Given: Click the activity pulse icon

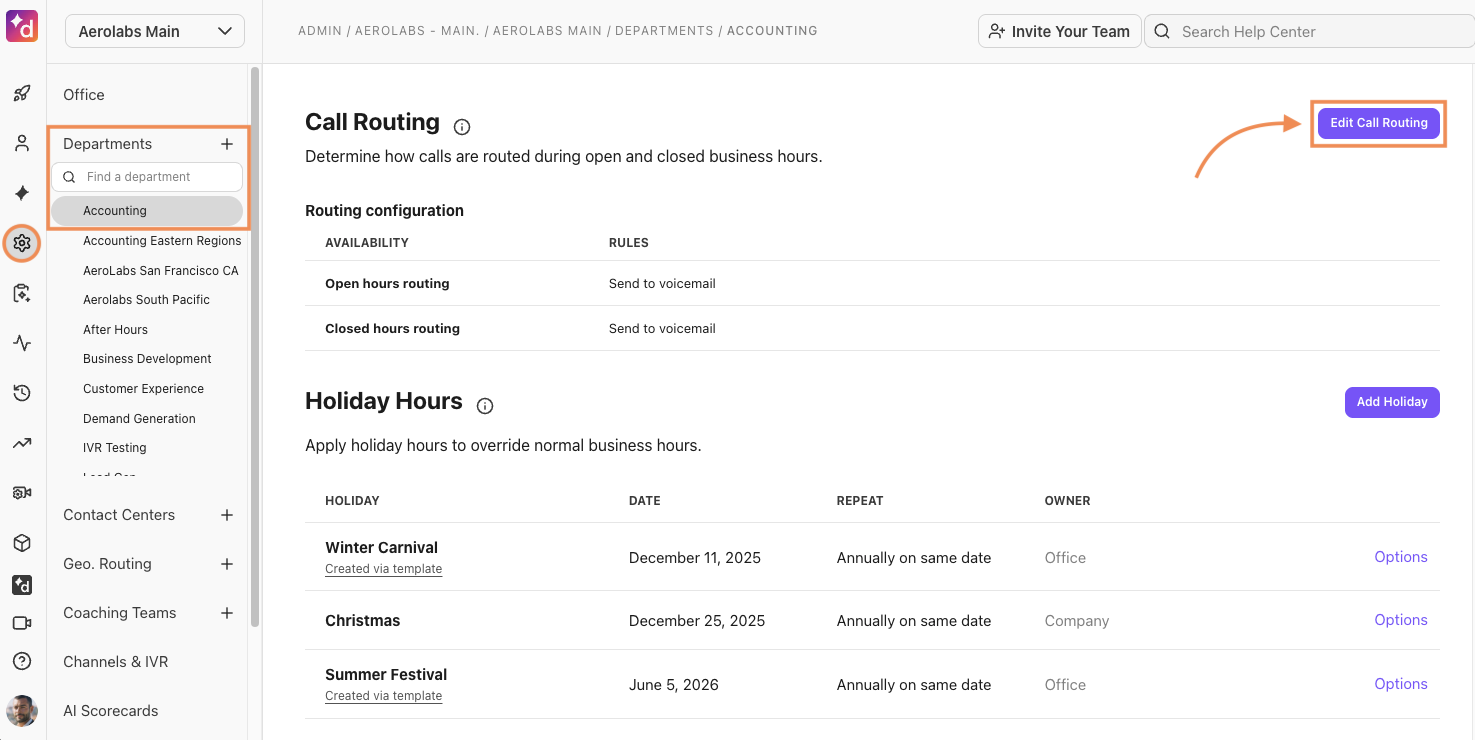Looking at the screenshot, I should point(22,343).
